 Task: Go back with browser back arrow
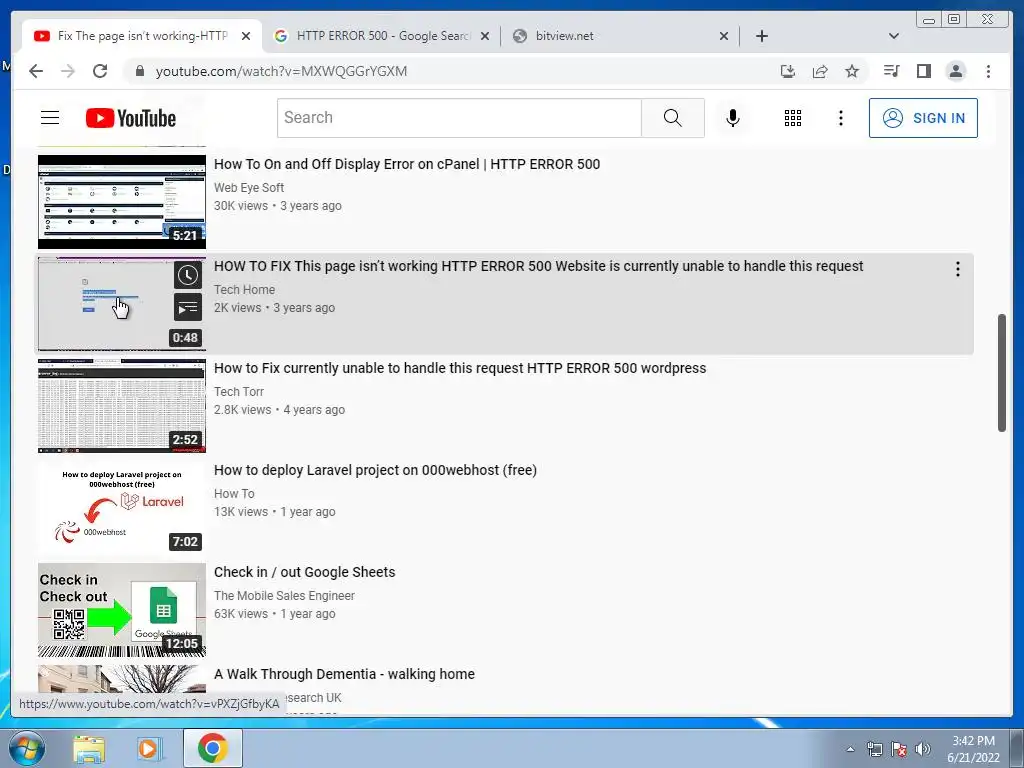click(36, 71)
